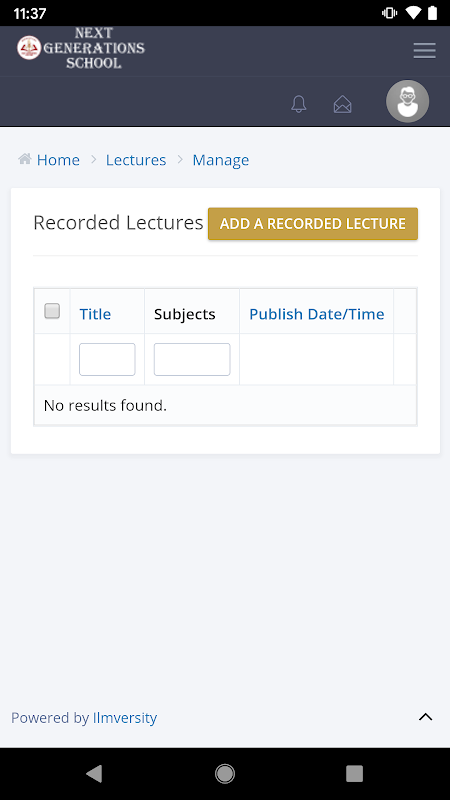Focus the Title filter input field
The height and width of the screenshot is (800, 450).
point(107,359)
